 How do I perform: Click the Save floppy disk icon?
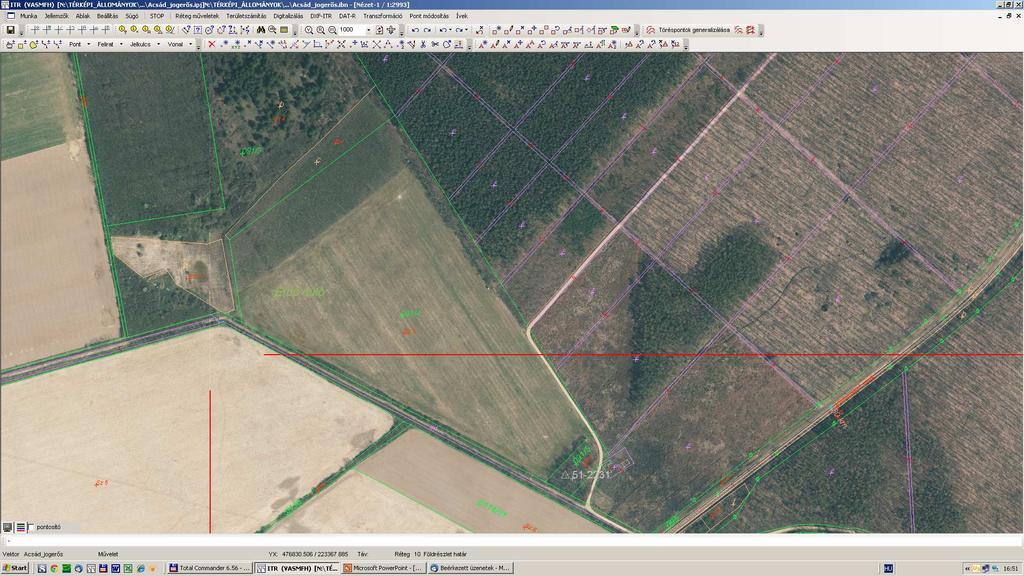pos(10,30)
